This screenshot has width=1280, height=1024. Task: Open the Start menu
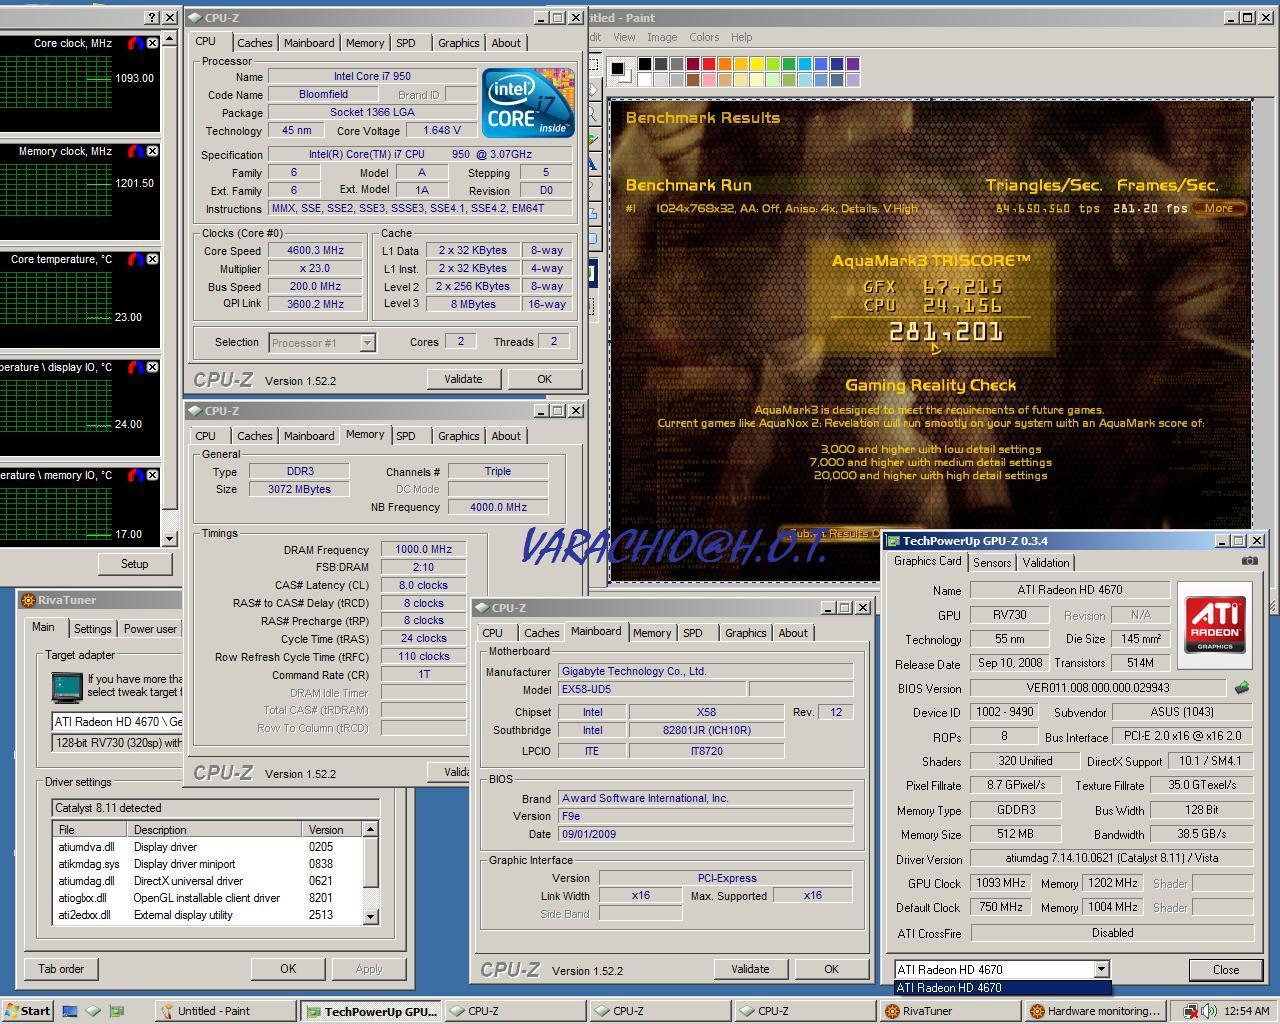pyautogui.click(x=27, y=1011)
